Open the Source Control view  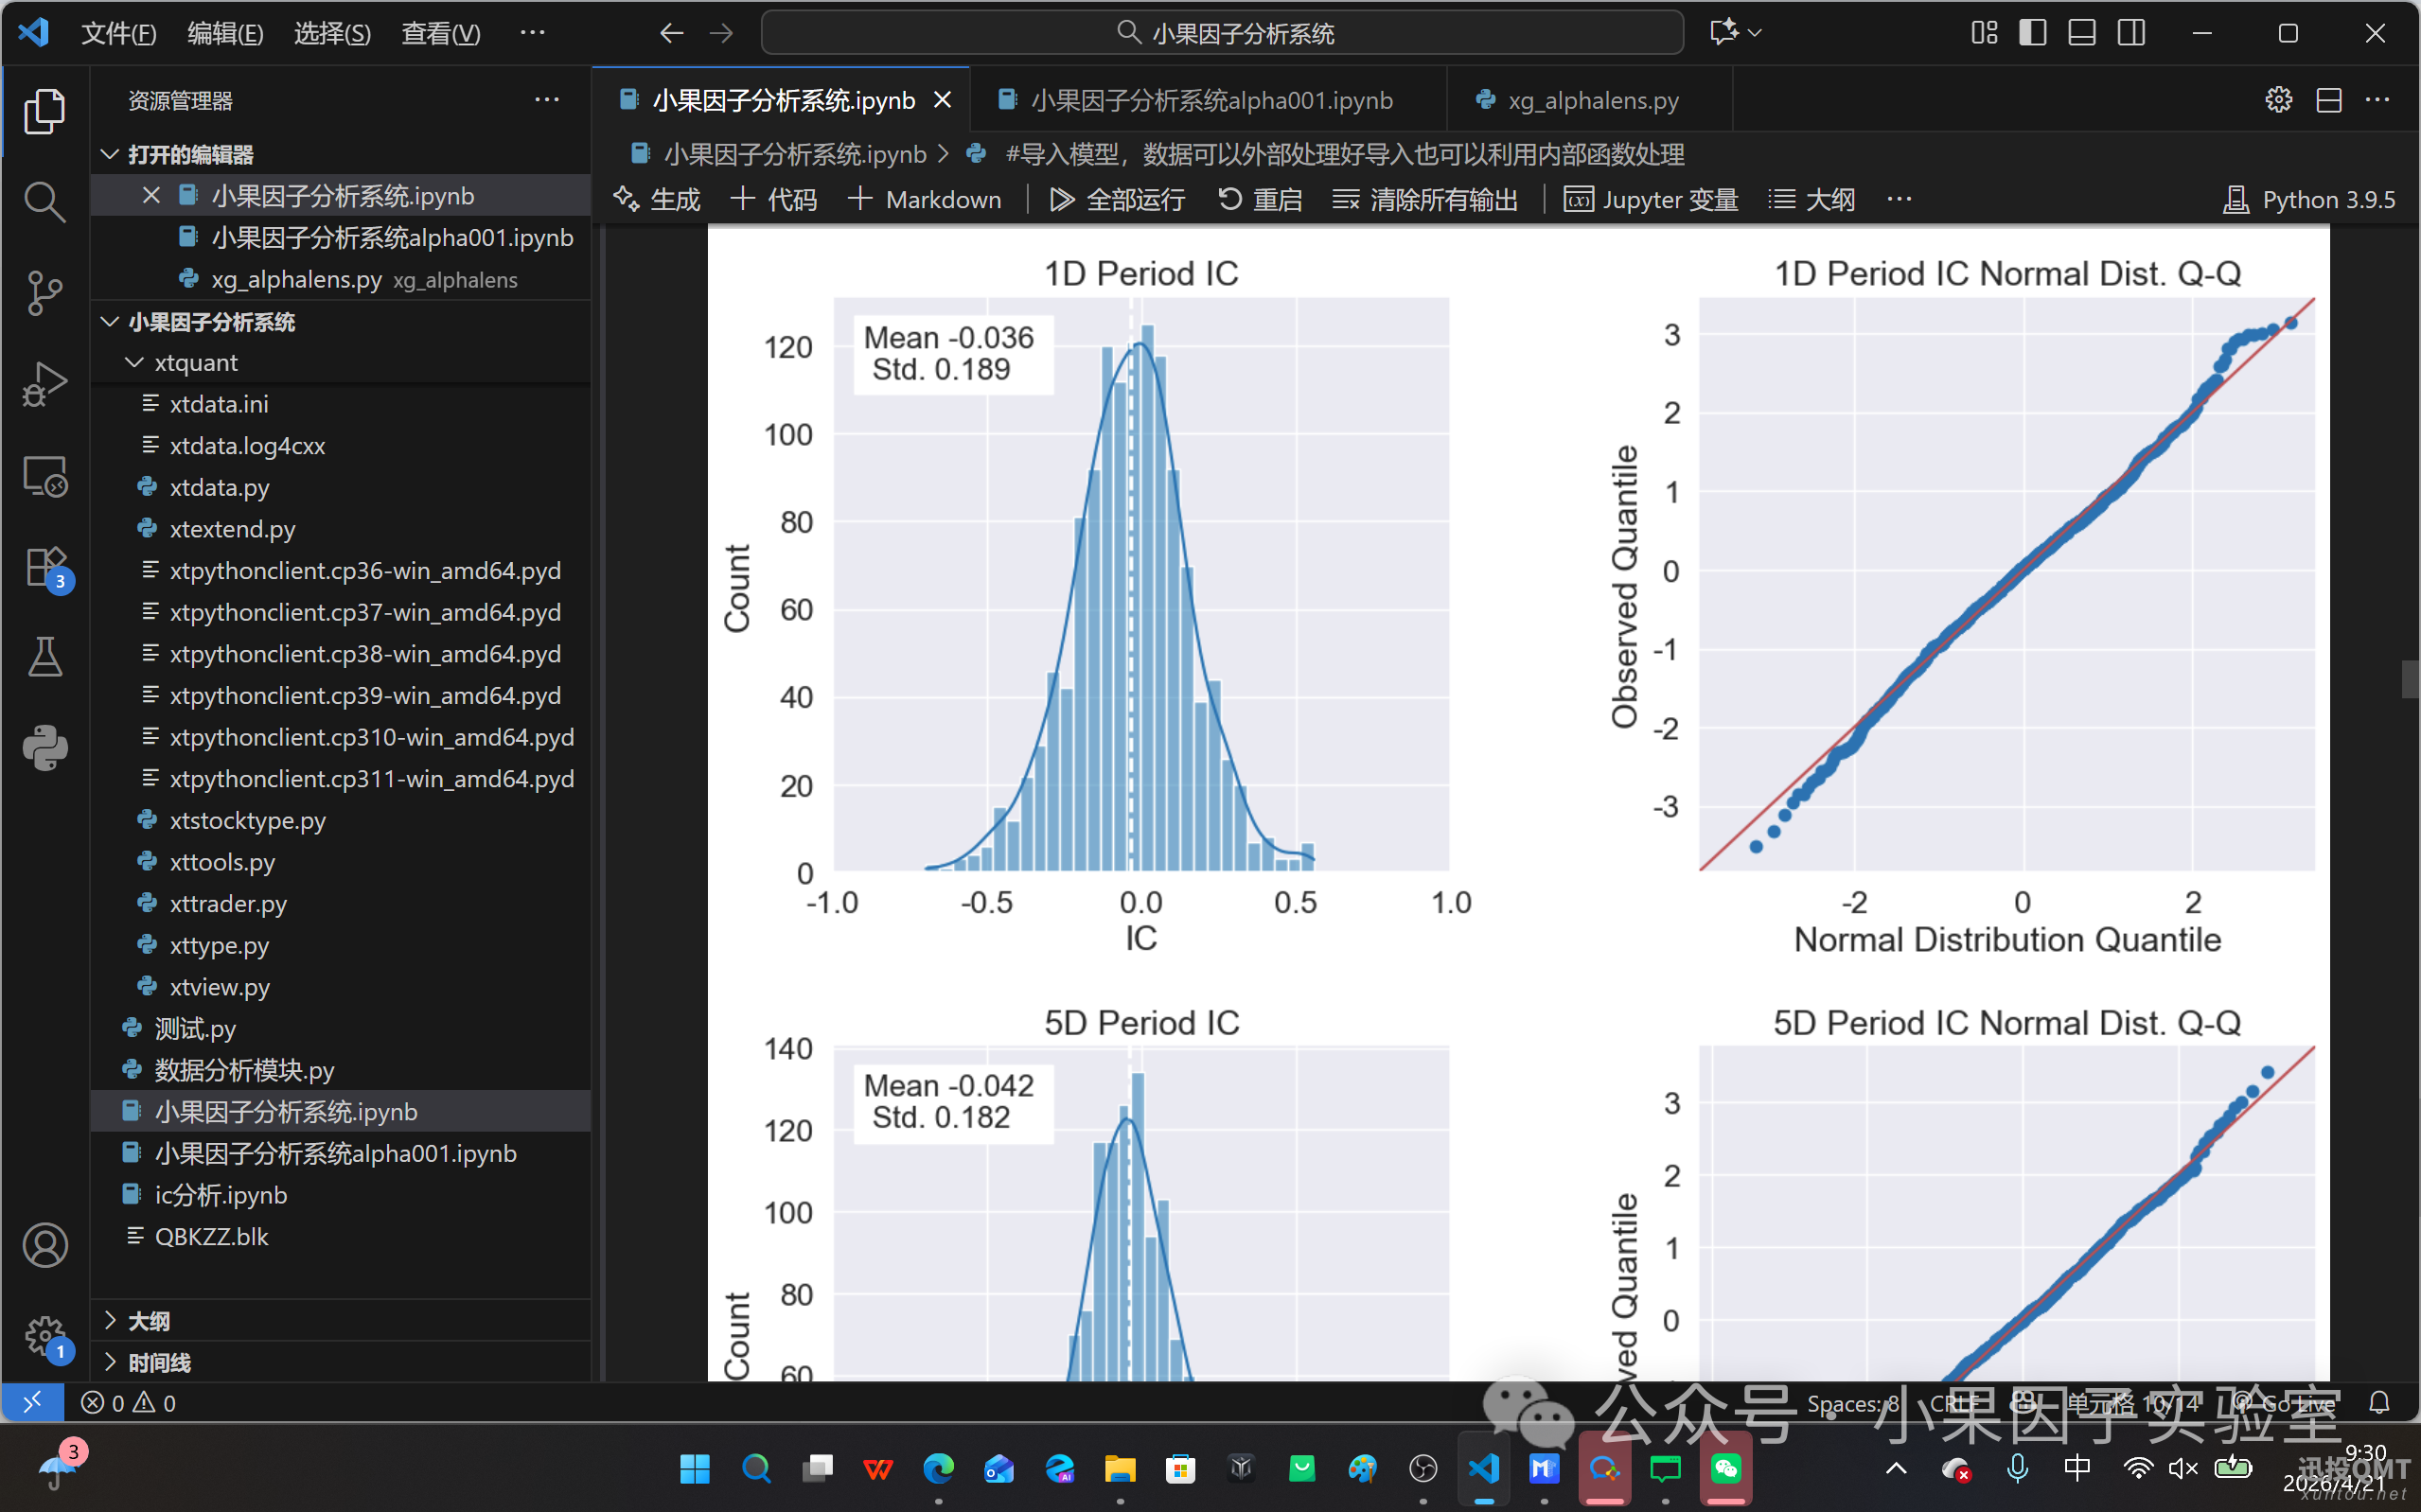pyautogui.click(x=44, y=292)
